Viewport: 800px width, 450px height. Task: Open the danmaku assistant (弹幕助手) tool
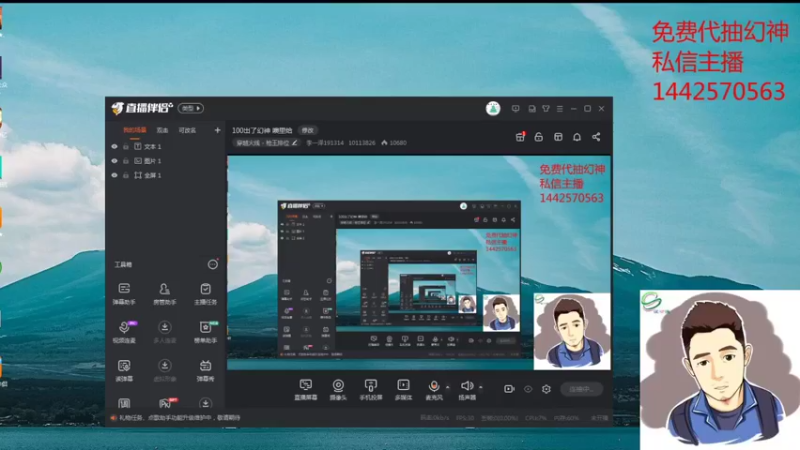click(124, 294)
